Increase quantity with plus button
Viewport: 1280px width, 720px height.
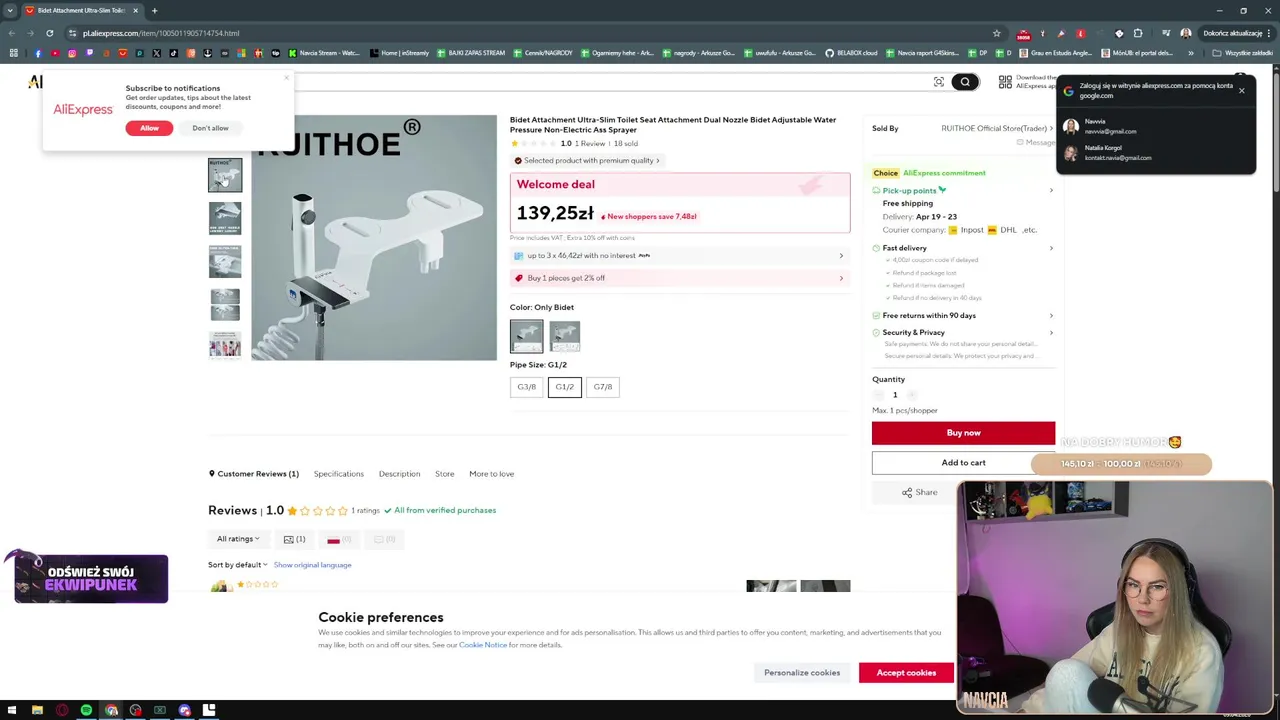click(911, 395)
